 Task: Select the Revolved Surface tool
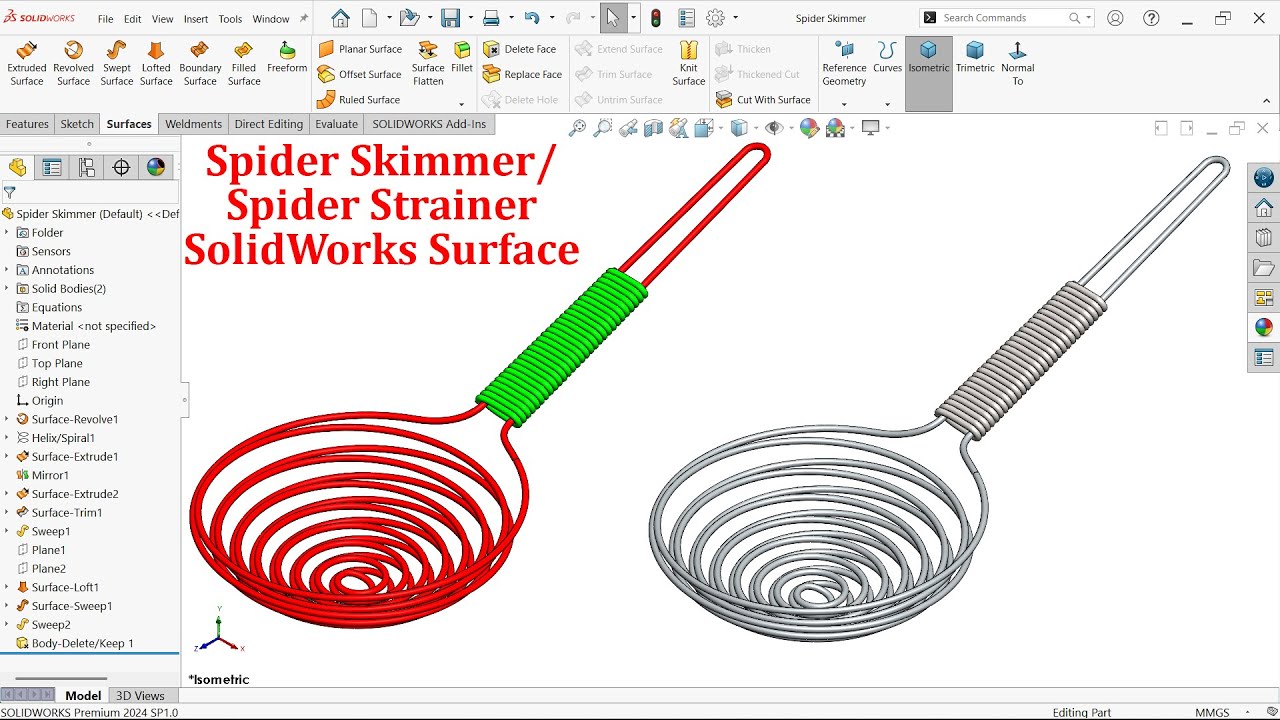pyautogui.click(x=73, y=63)
